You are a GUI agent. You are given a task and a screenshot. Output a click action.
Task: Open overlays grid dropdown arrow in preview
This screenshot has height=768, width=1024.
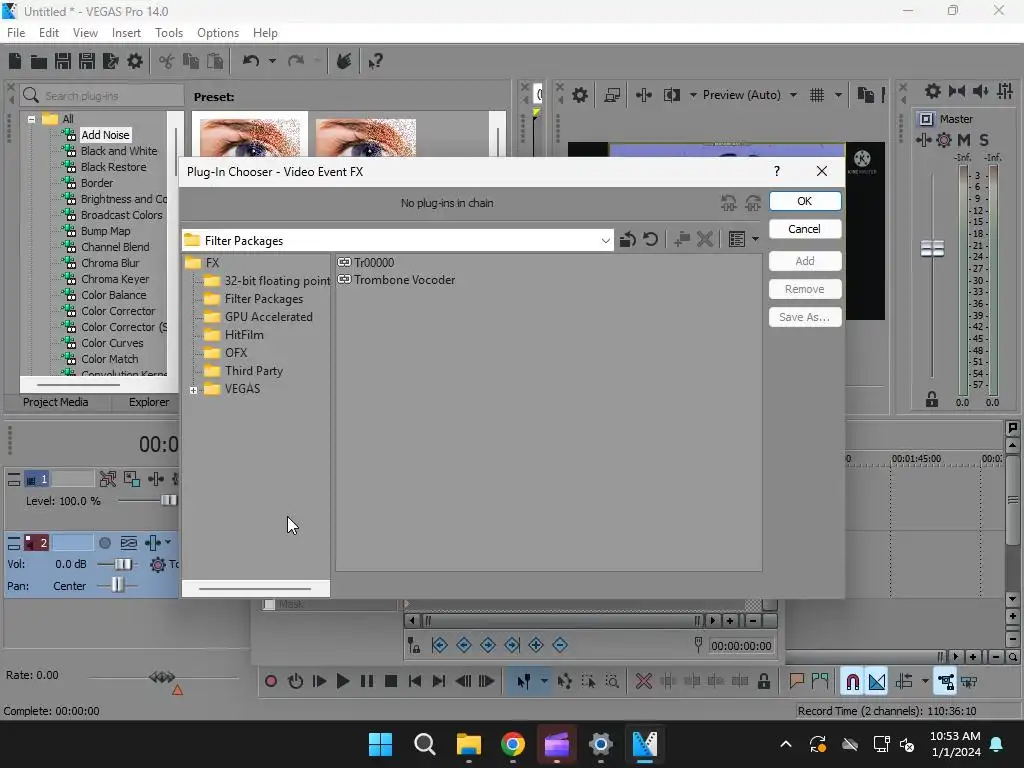(x=838, y=95)
